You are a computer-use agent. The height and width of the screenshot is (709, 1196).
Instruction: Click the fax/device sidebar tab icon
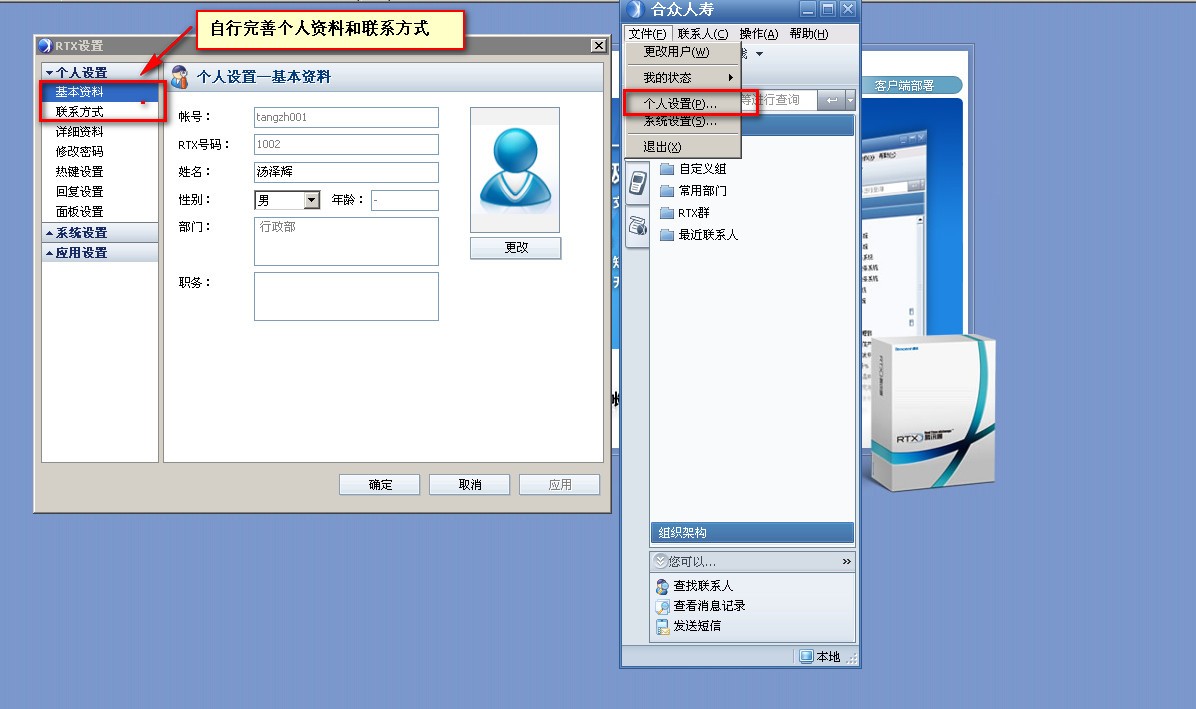coord(636,226)
